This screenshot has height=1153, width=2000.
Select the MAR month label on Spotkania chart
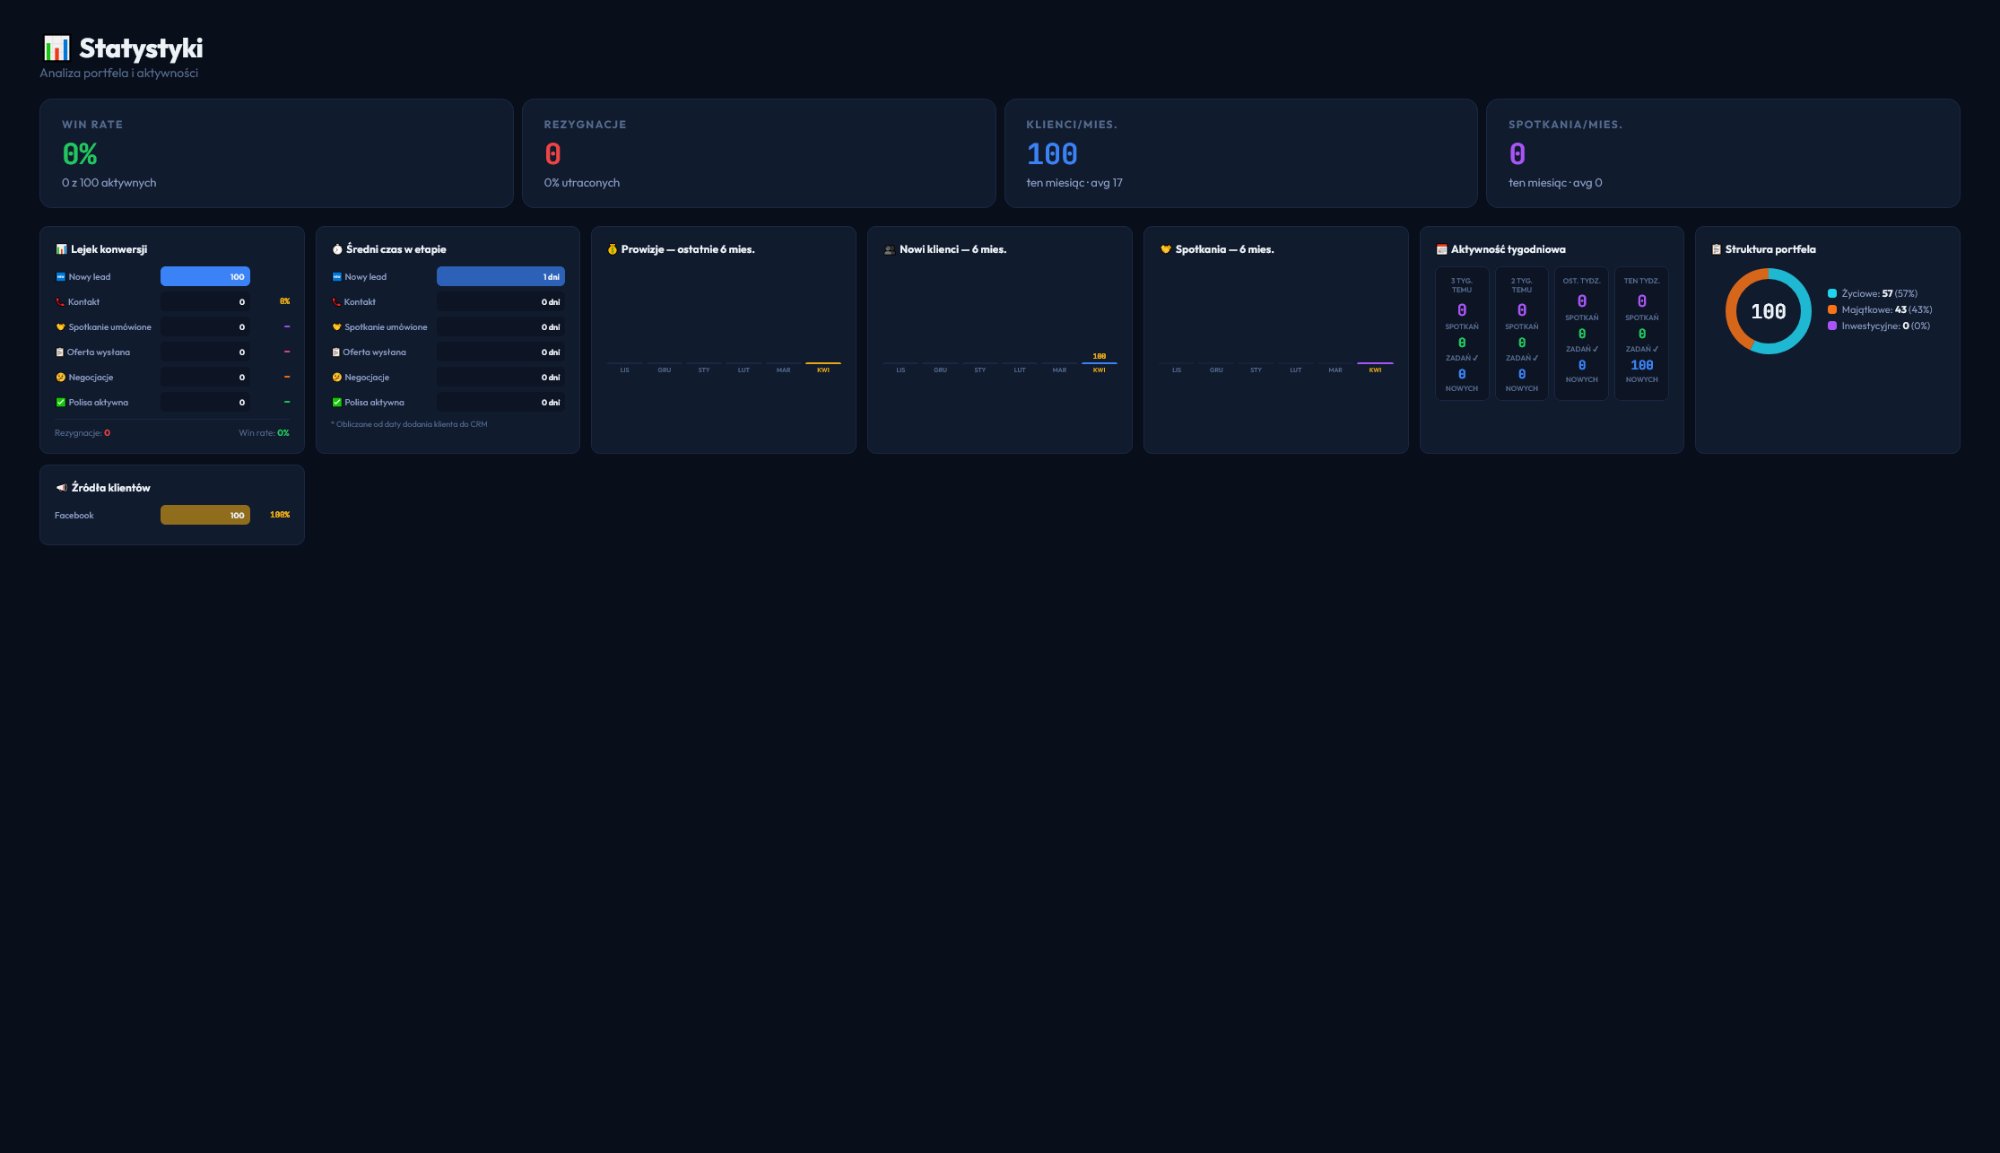pyautogui.click(x=1333, y=369)
